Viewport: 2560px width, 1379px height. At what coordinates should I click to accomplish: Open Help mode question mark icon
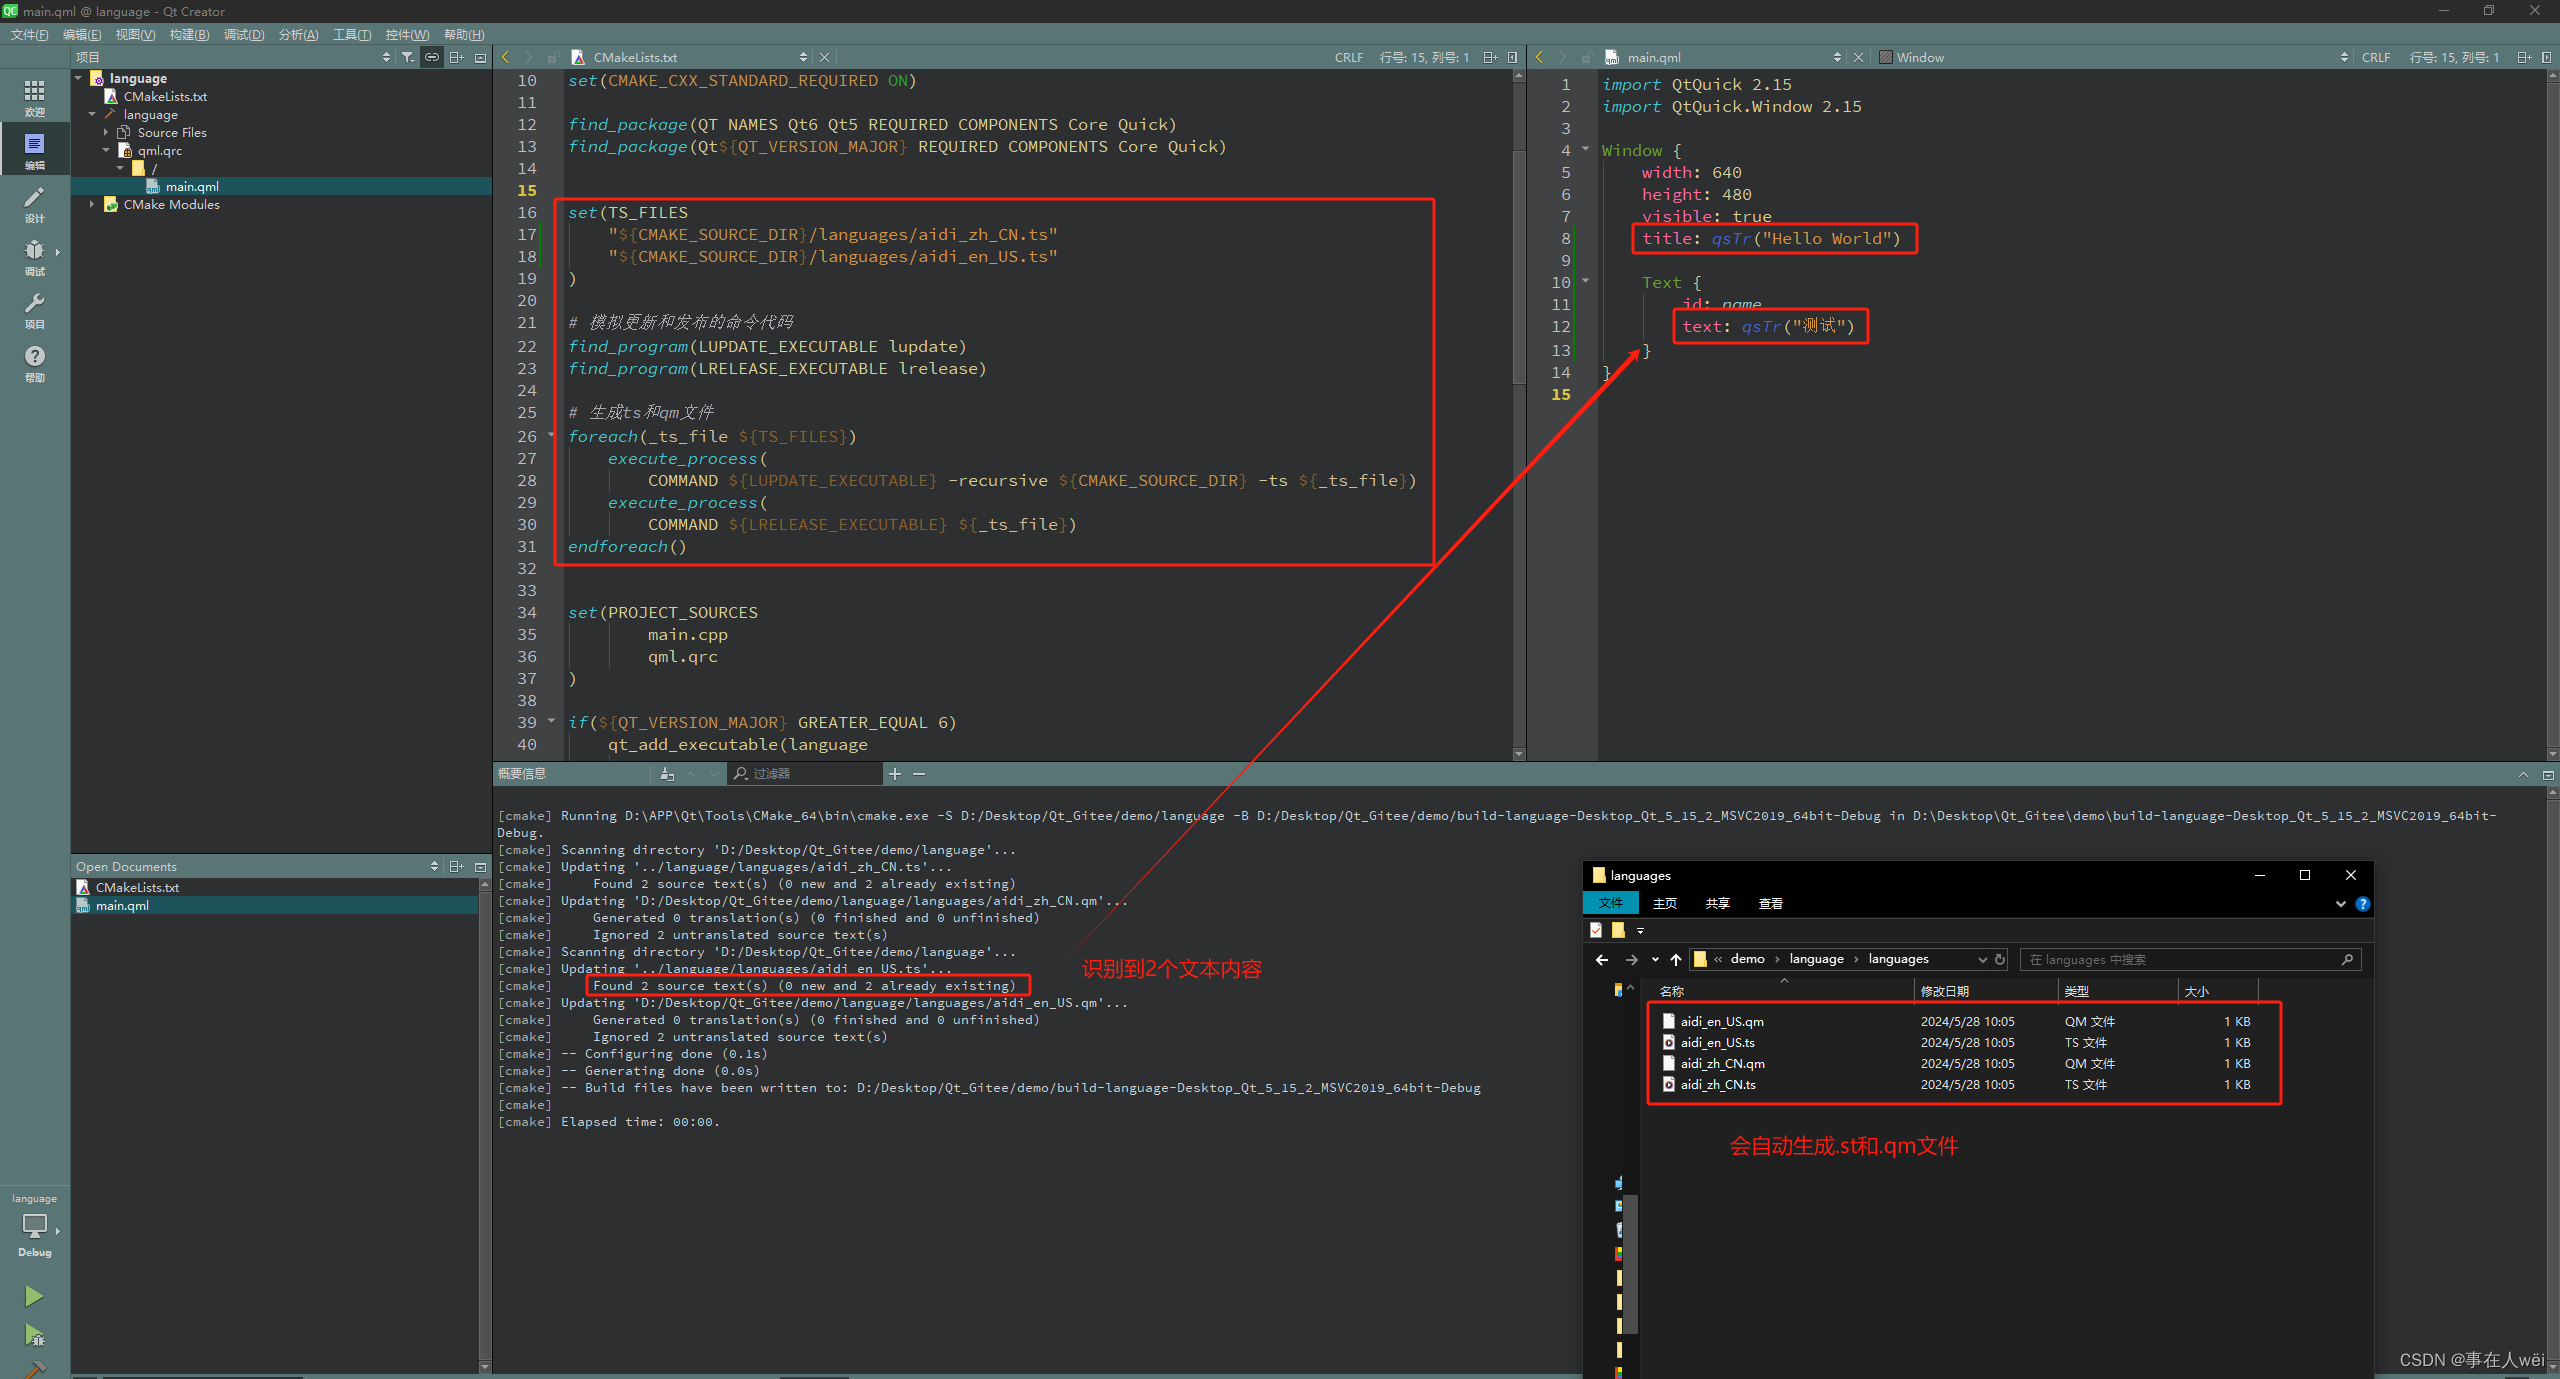coord(34,362)
